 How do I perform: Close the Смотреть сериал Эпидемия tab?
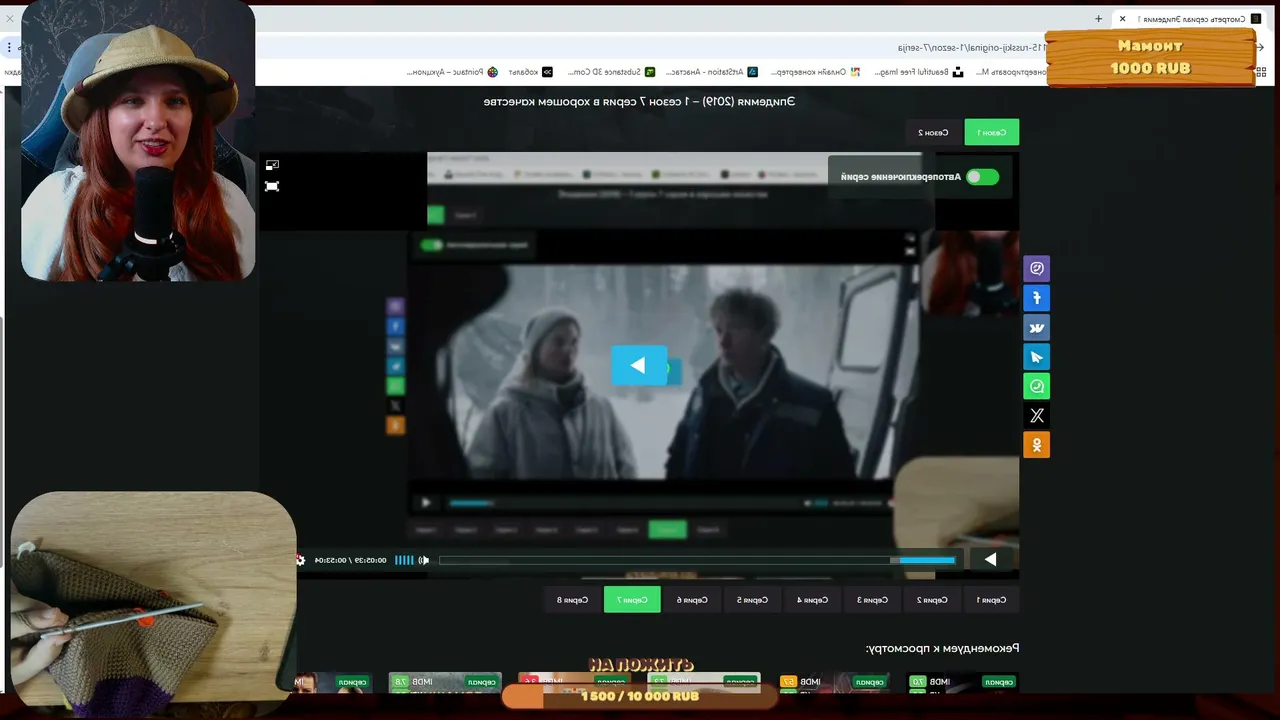click(x=1122, y=19)
